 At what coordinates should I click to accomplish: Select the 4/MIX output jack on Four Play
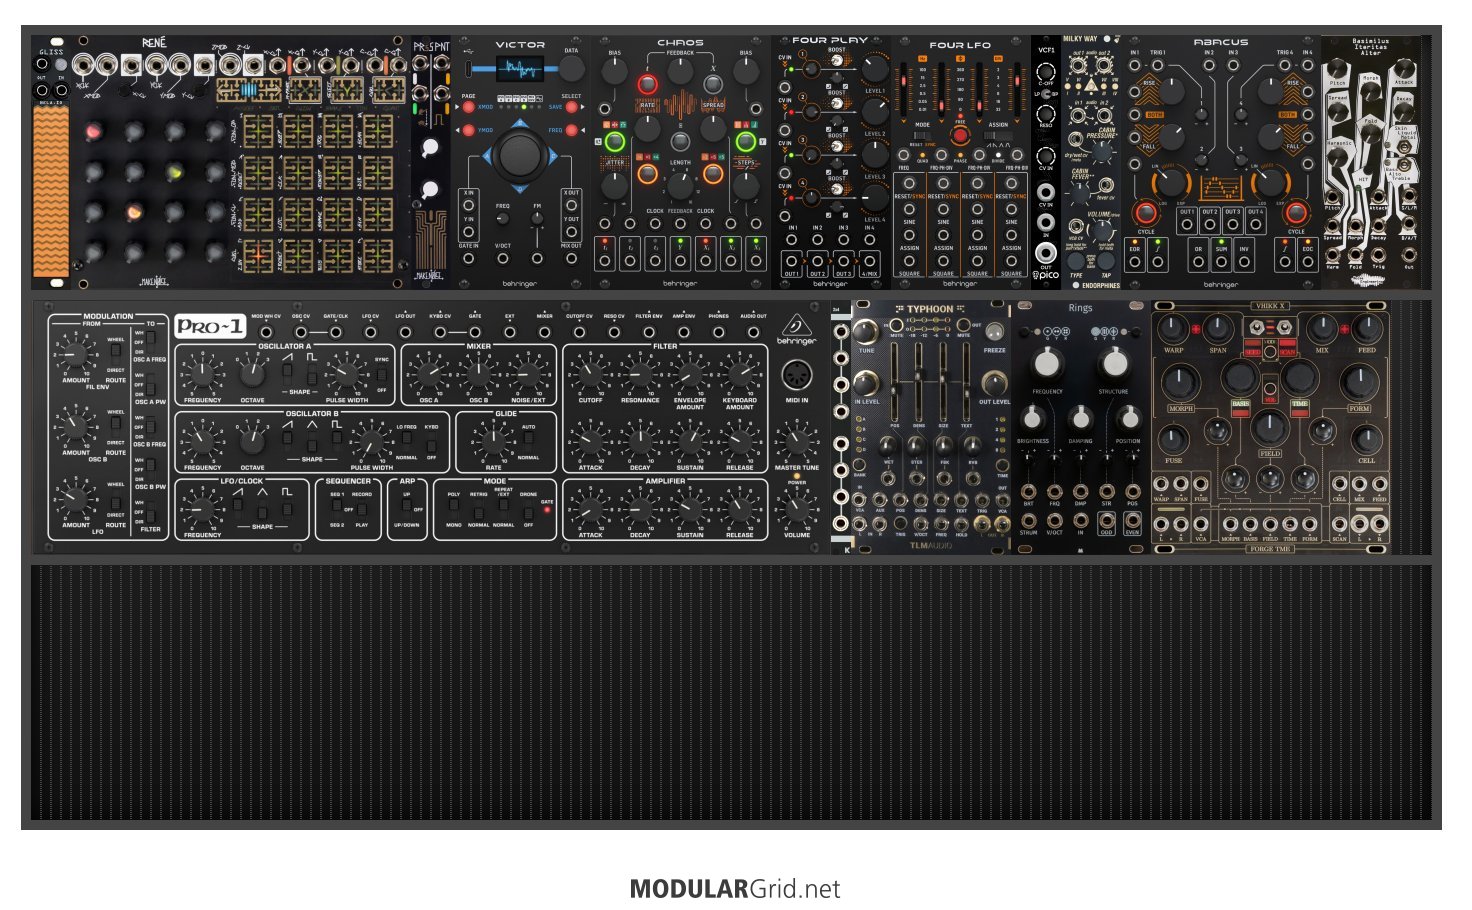870,262
